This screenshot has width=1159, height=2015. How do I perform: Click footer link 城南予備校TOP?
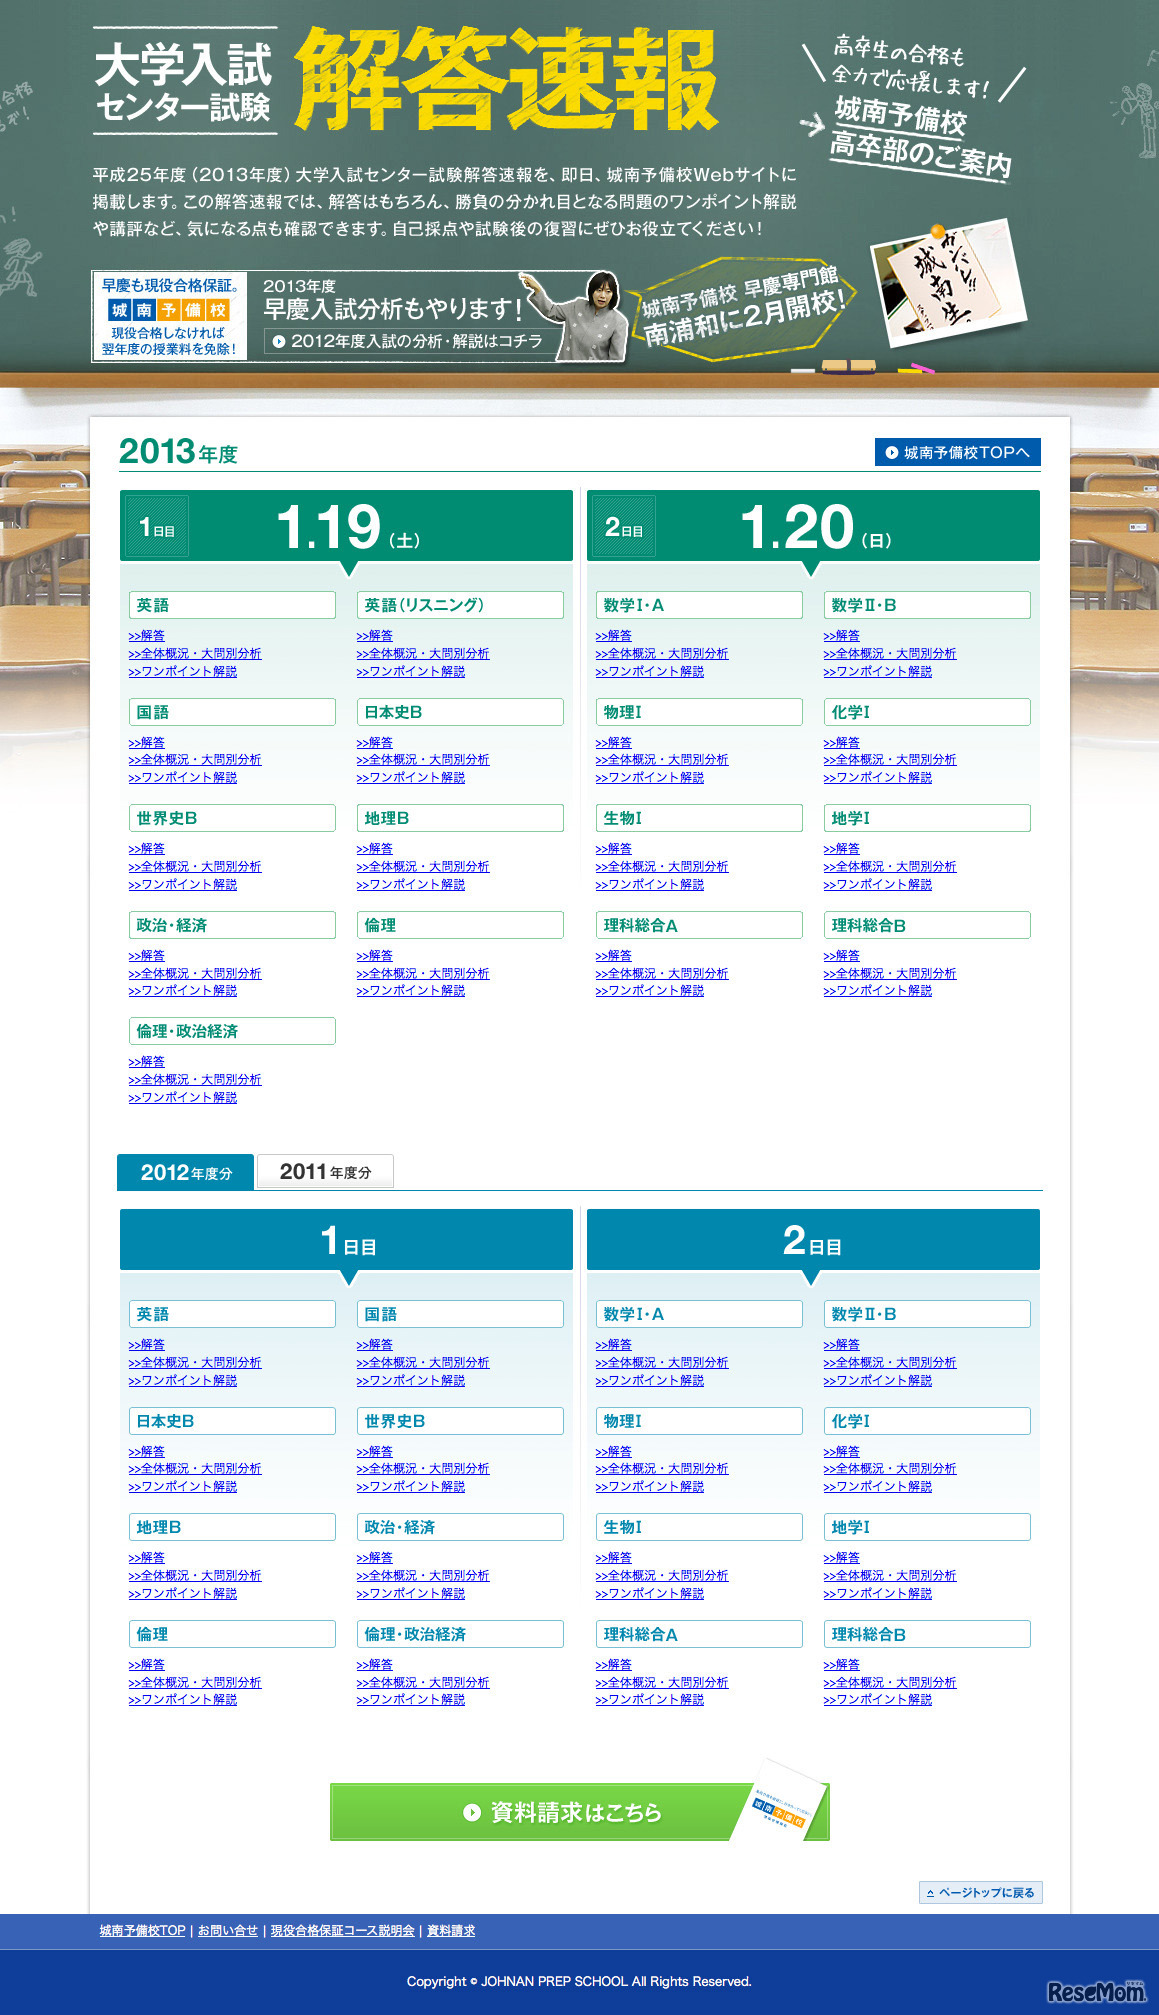tap(142, 1930)
